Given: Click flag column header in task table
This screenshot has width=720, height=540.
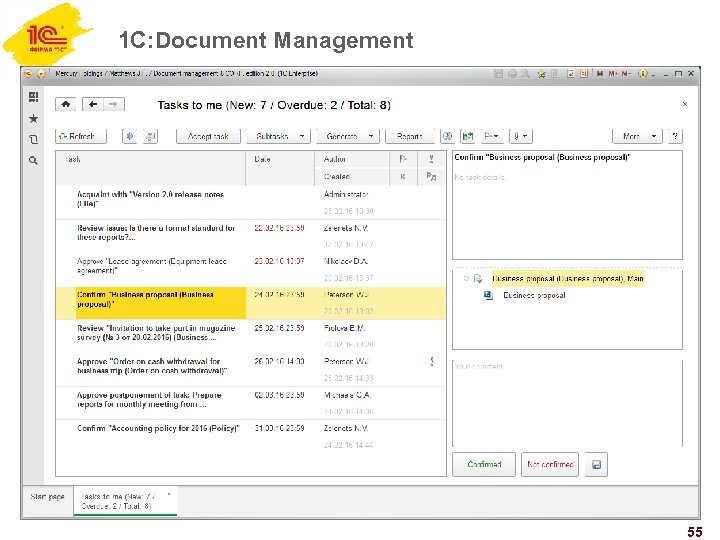Looking at the screenshot, I should tap(403, 159).
